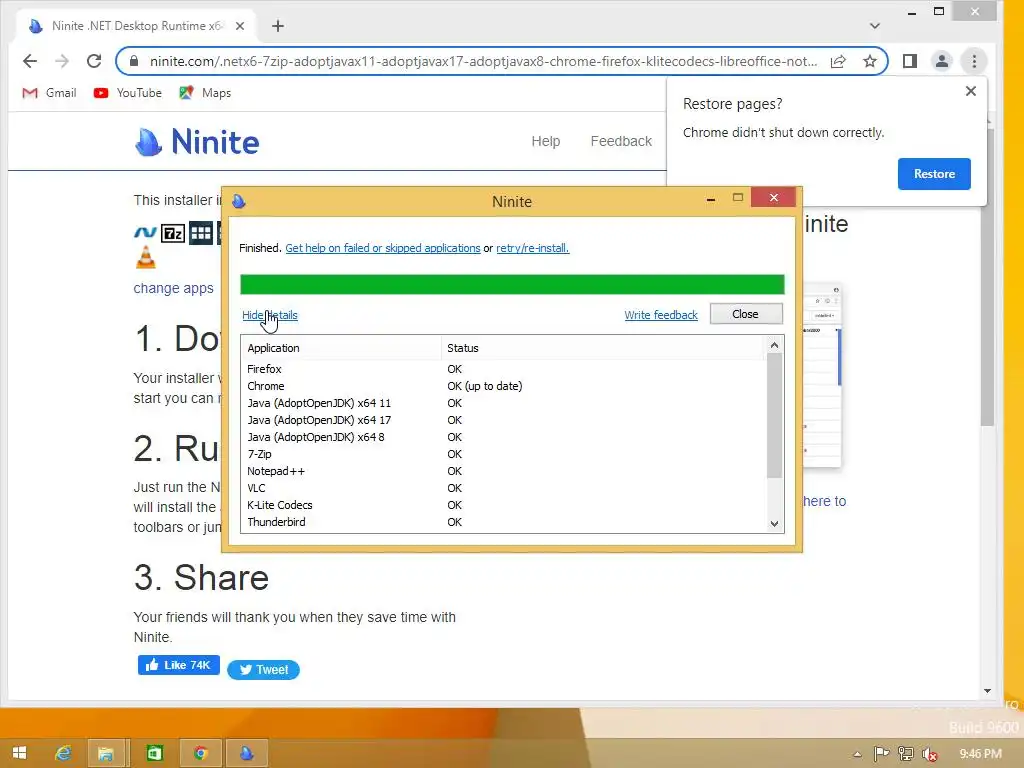Screen dimensions: 1024x768
Task: Open the YouTube bookmark
Action: click(127, 93)
